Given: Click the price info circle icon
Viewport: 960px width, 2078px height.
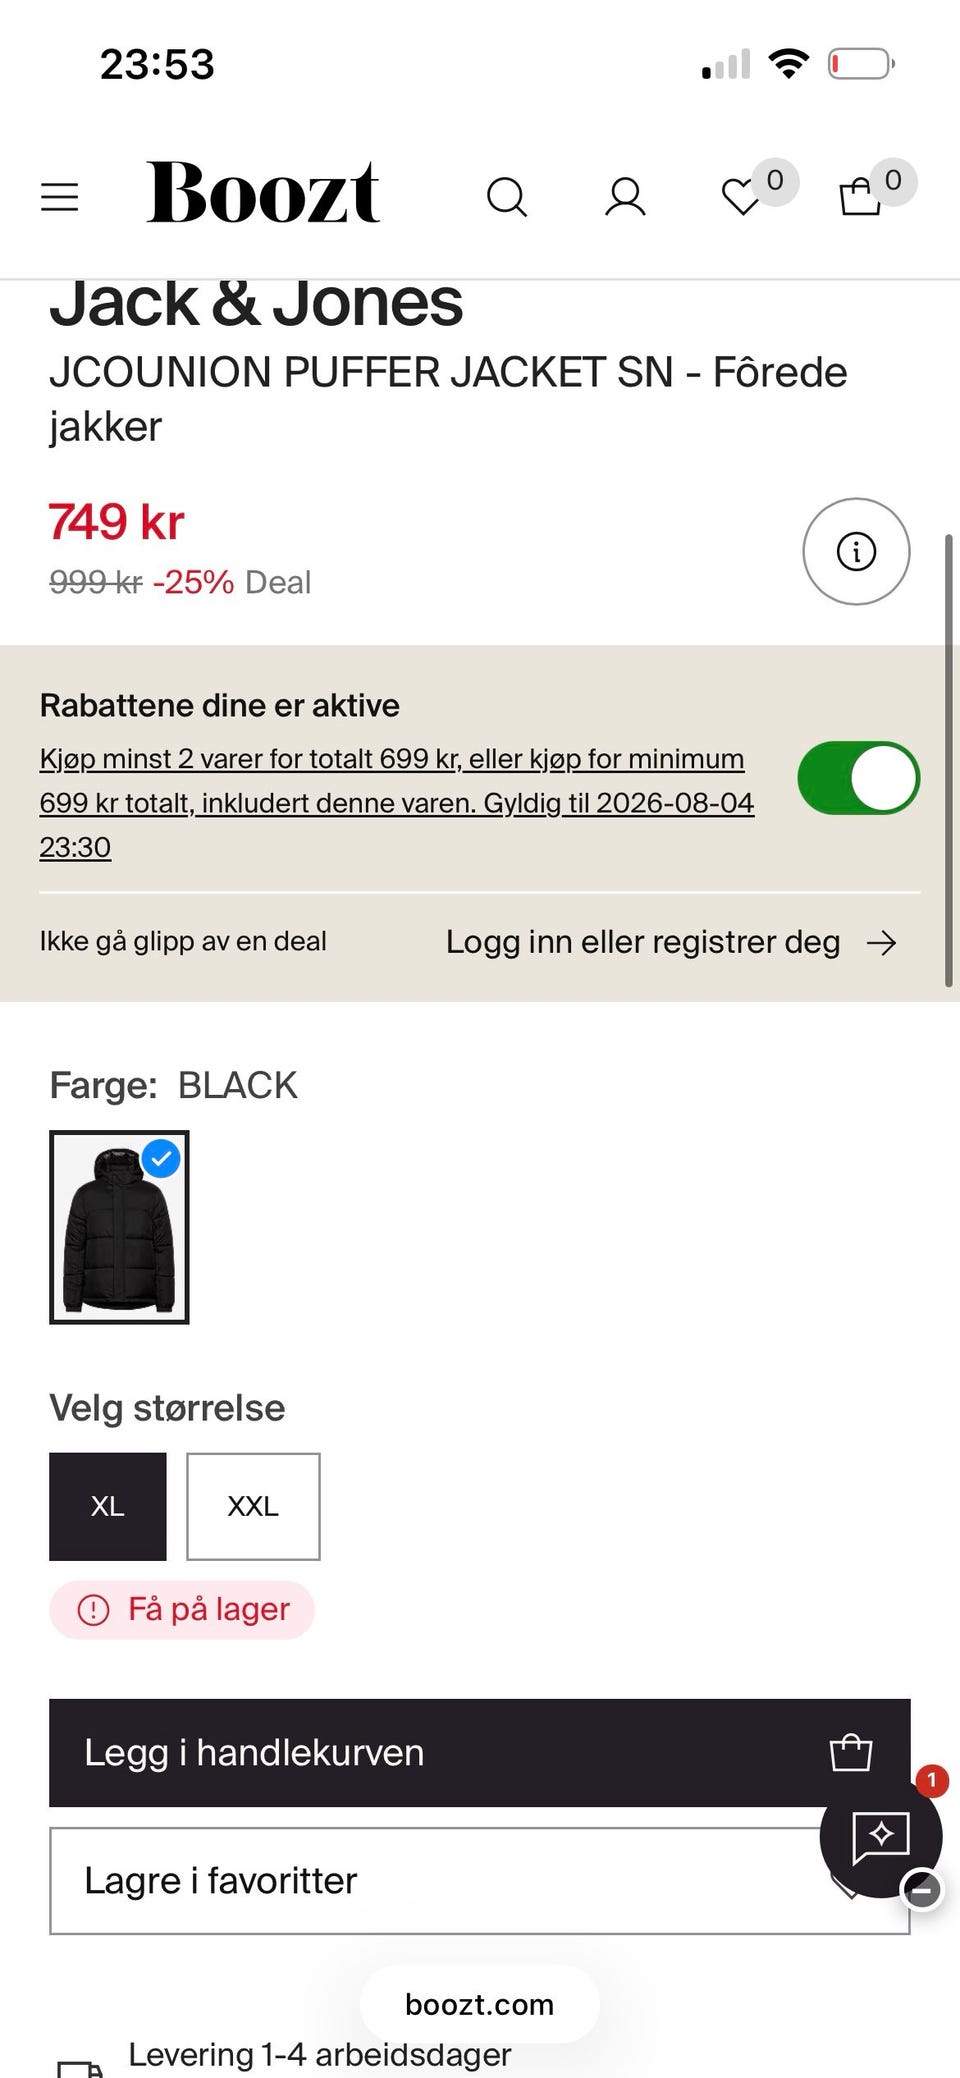Looking at the screenshot, I should click(856, 551).
